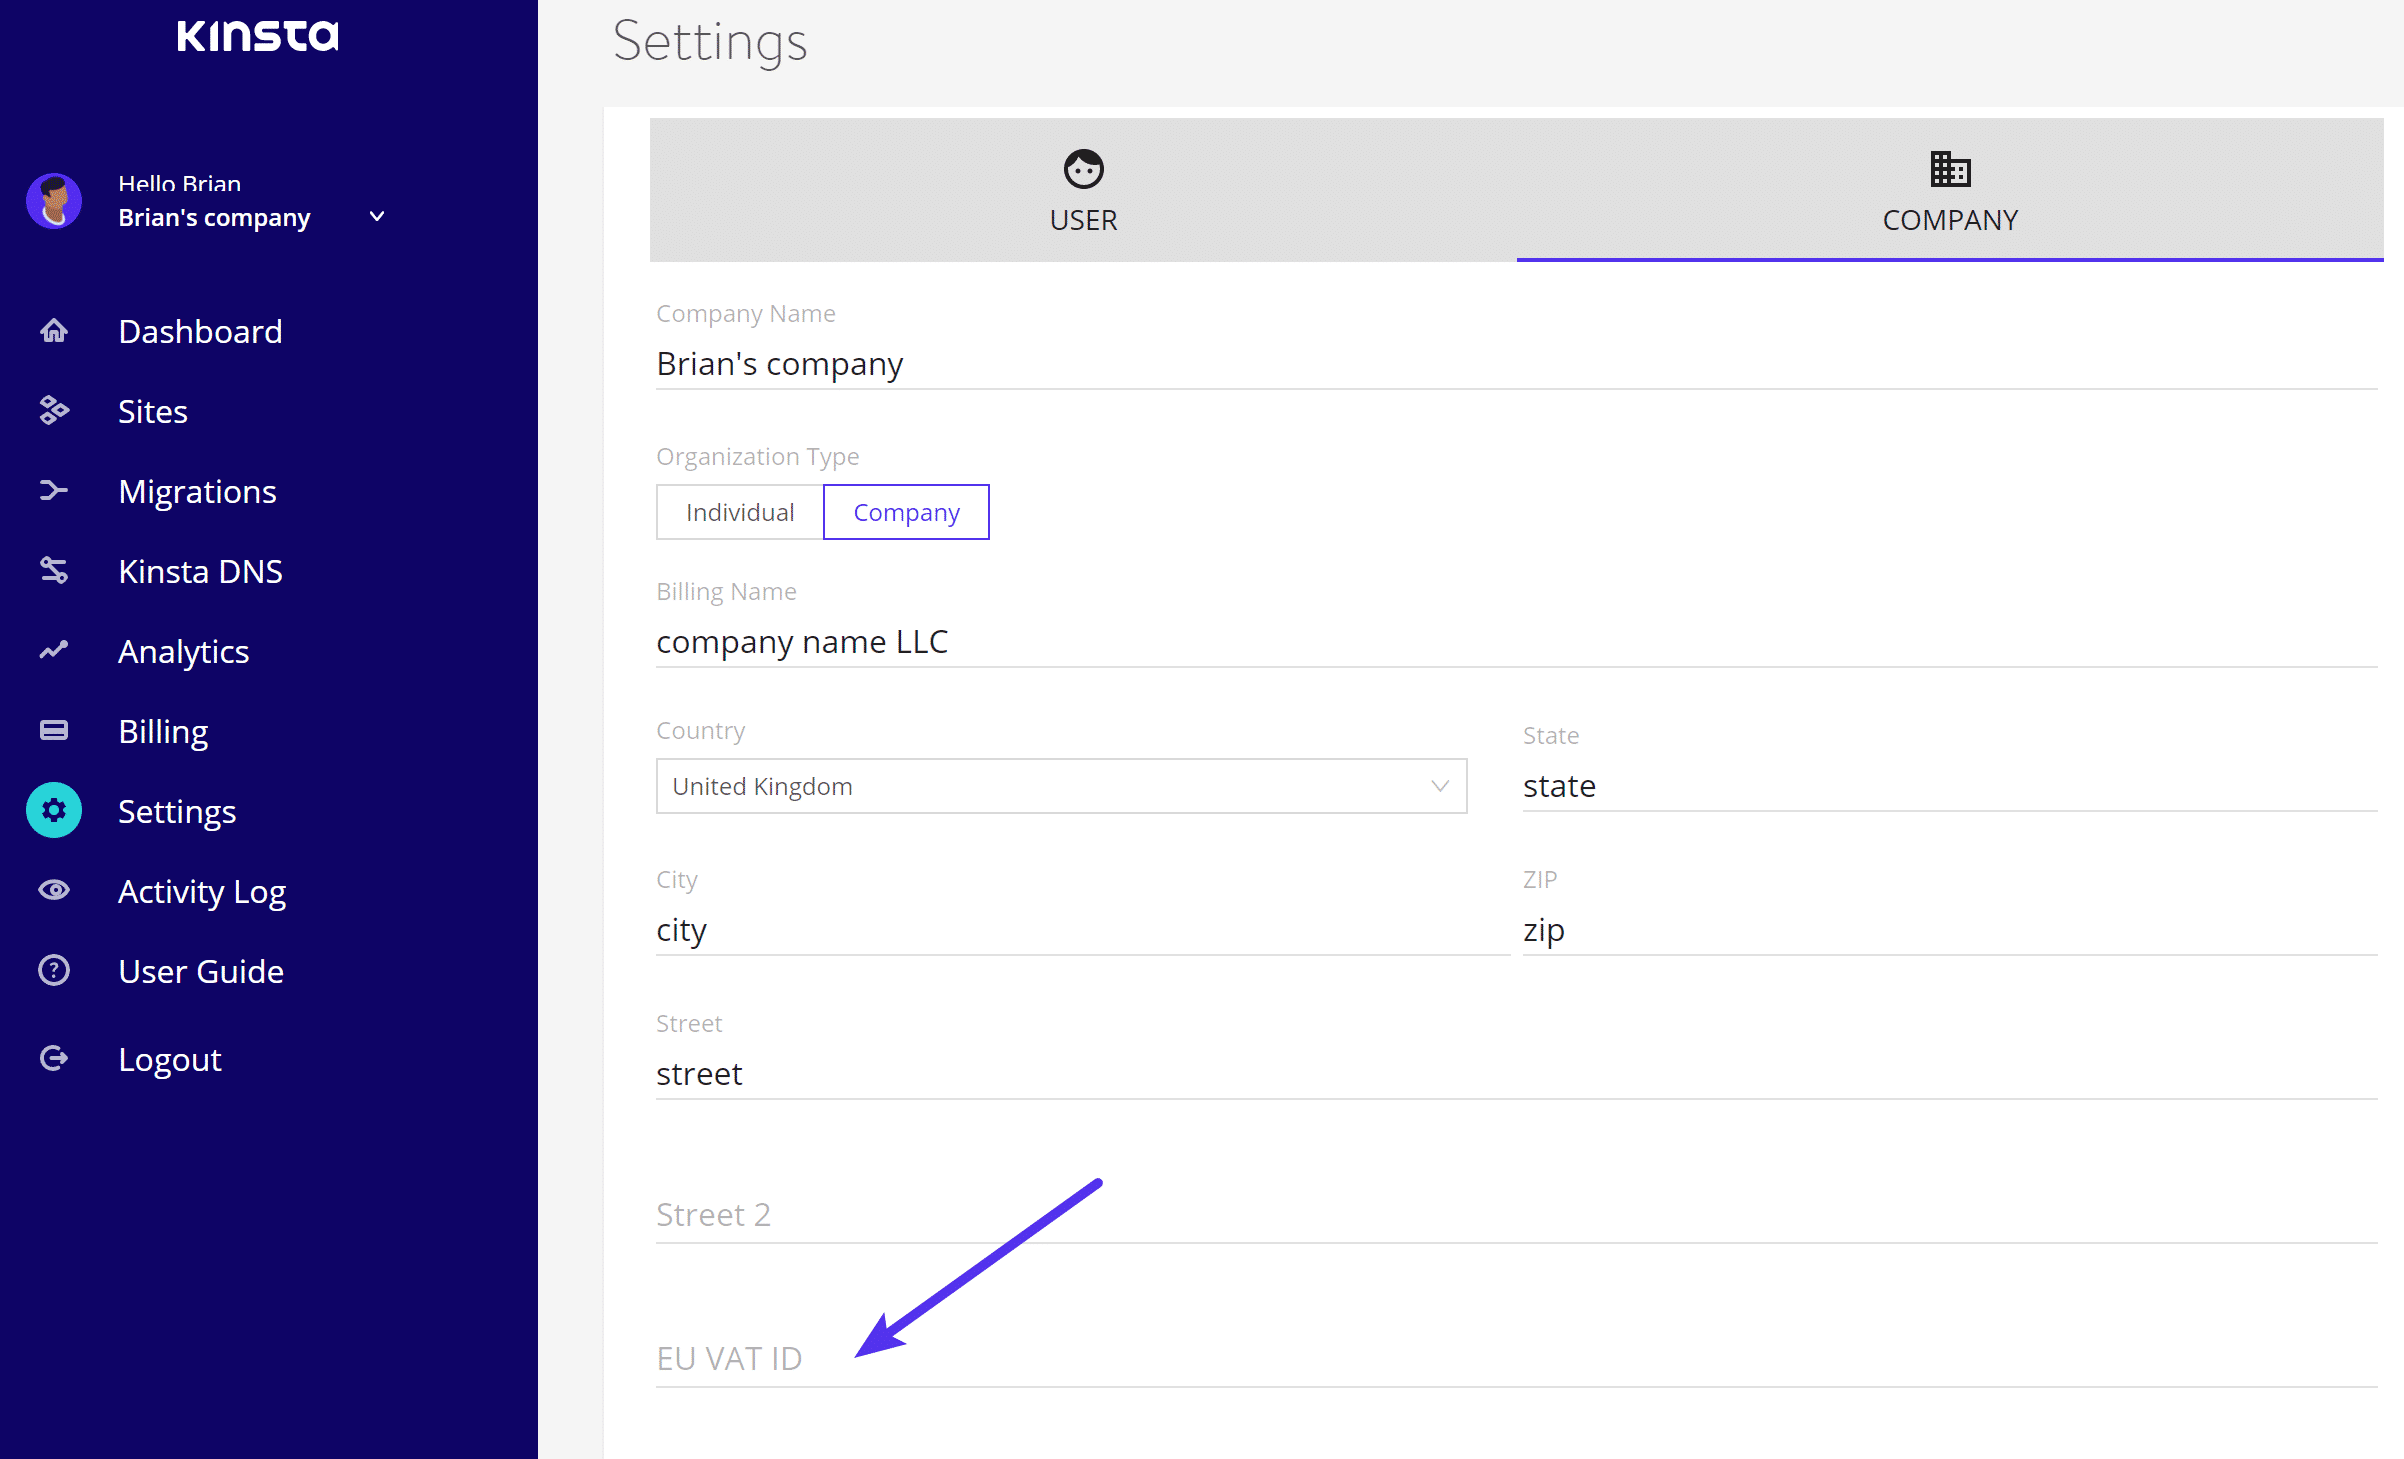Select Company organization type
The image size is (2404, 1459).
(906, 512)
